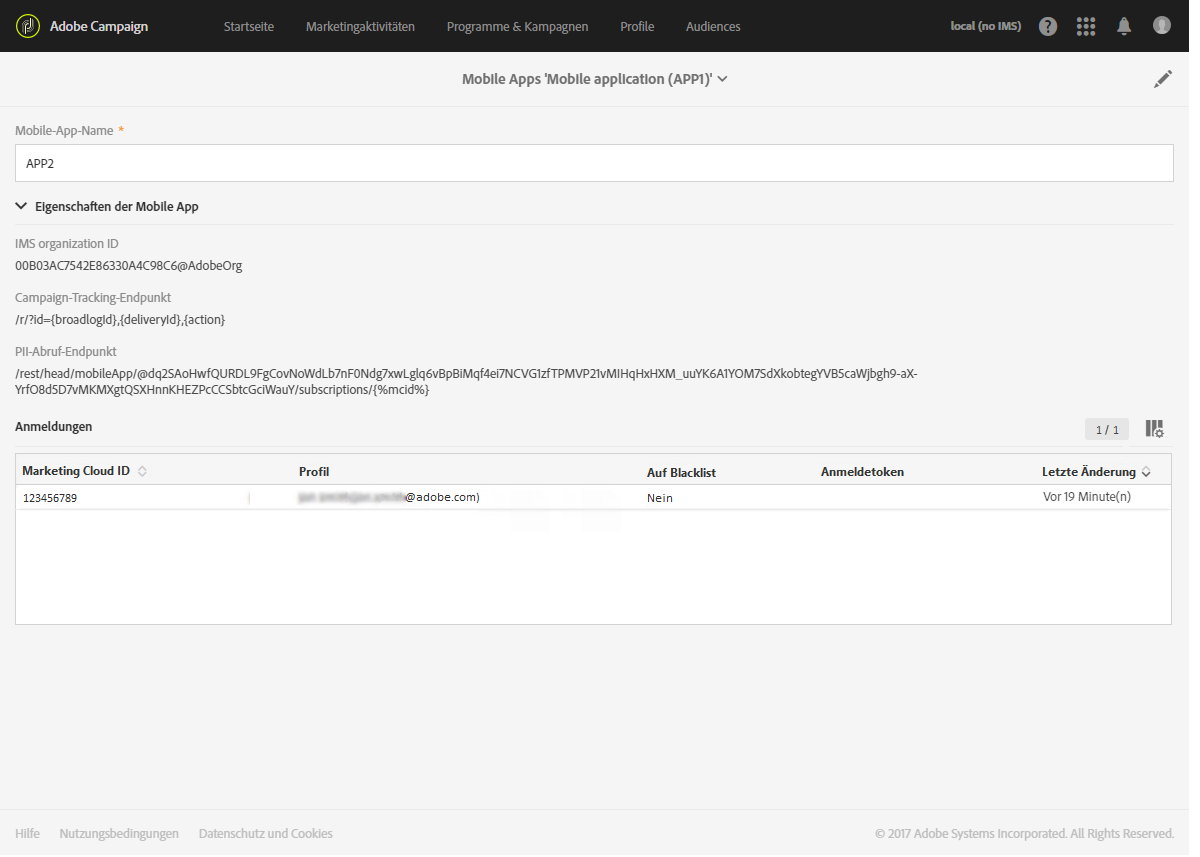The image size is (1200, 857).
Task: Click the PII-Abruf-Endpunkt URL value
Action: click(x=466, y=382)
